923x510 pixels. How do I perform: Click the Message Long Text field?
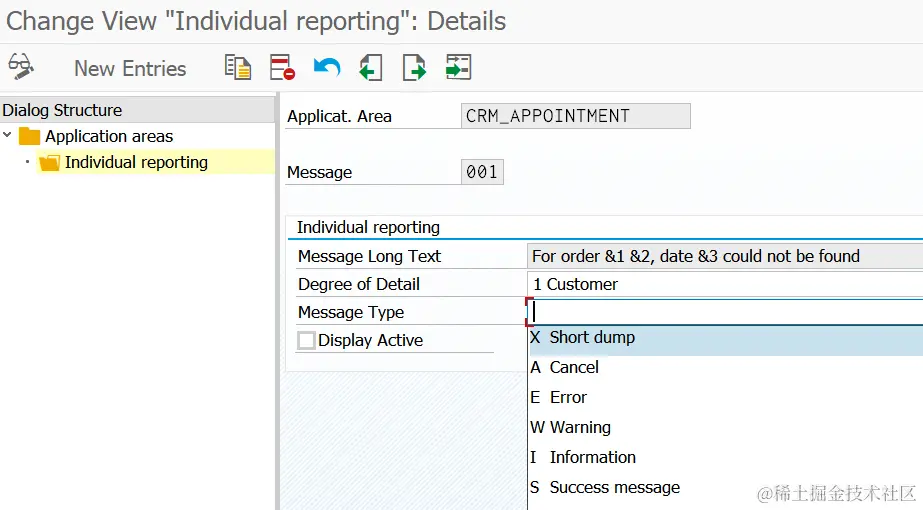725,256
